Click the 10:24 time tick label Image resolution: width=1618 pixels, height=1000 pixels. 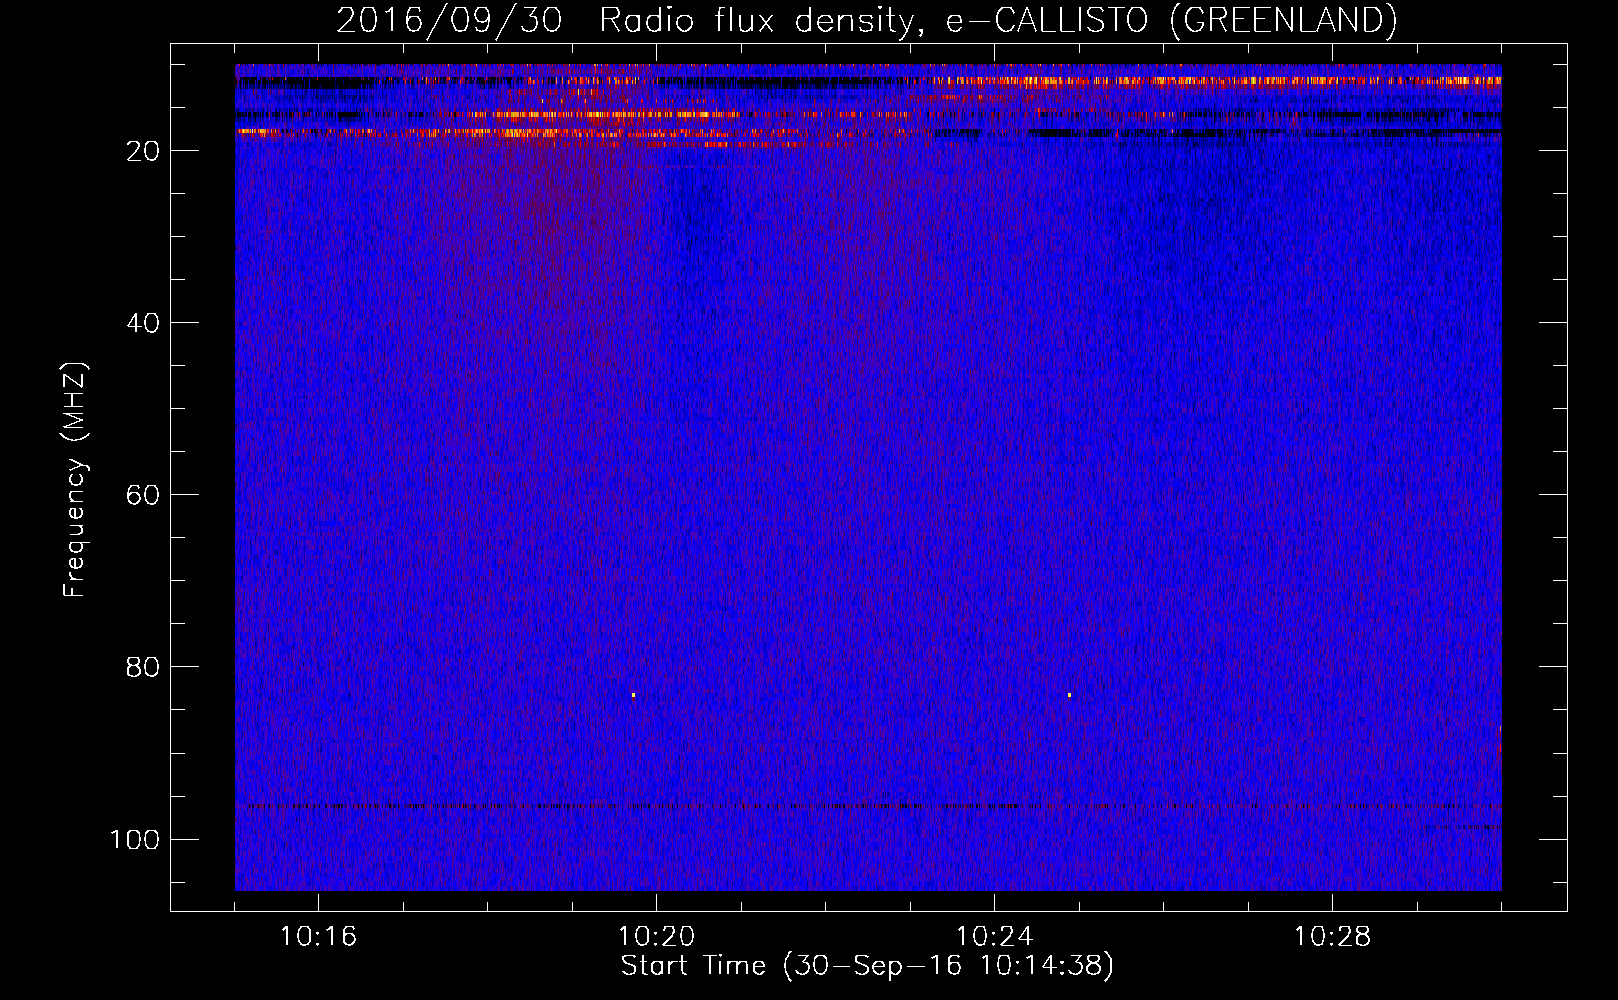994,937
